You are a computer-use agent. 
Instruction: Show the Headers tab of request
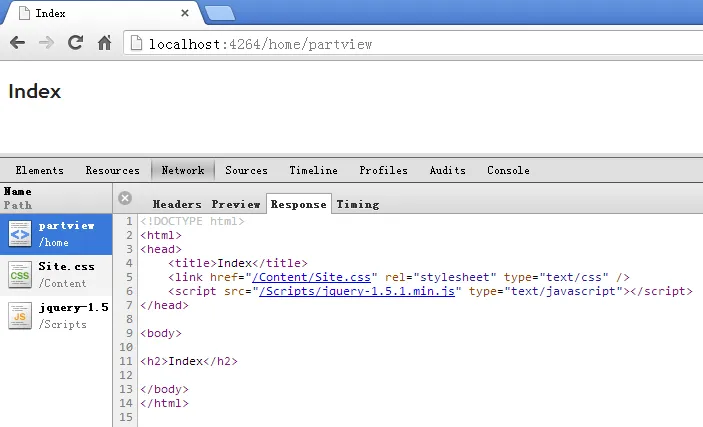coord(177,205)
